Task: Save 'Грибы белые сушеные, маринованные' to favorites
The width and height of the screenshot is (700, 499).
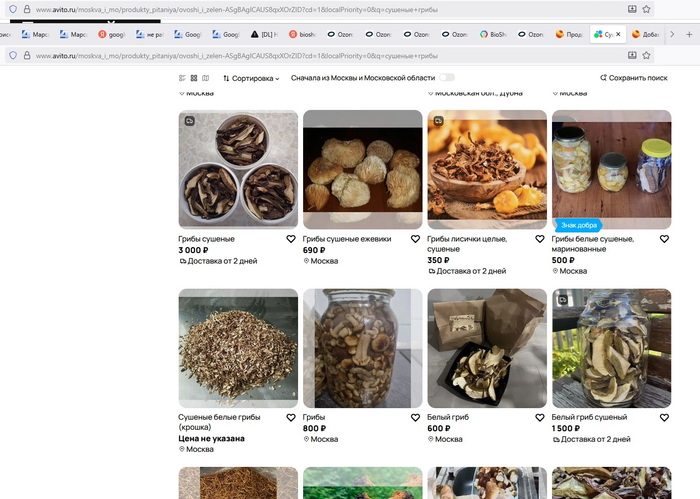Action: tap(664, 240)
